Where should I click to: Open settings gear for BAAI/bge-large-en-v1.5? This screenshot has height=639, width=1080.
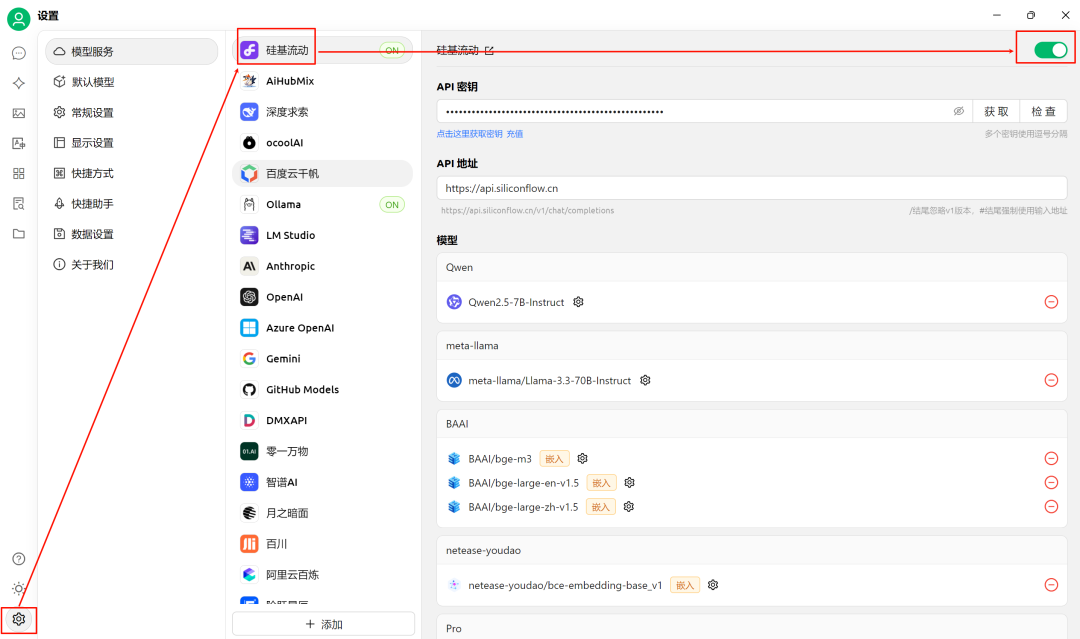[x=630, y=483]
